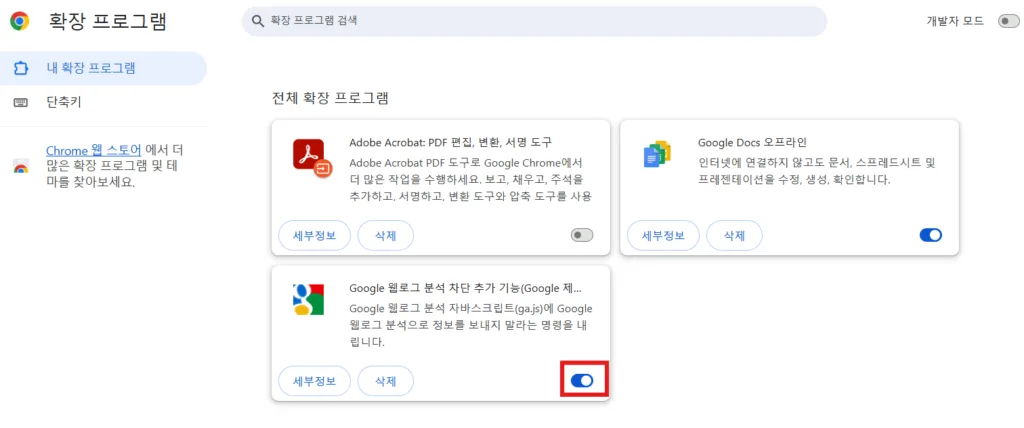Click the 단축키 keyboard icon
This screenshot has height=428, width=1024.
[x=21, y=103]
